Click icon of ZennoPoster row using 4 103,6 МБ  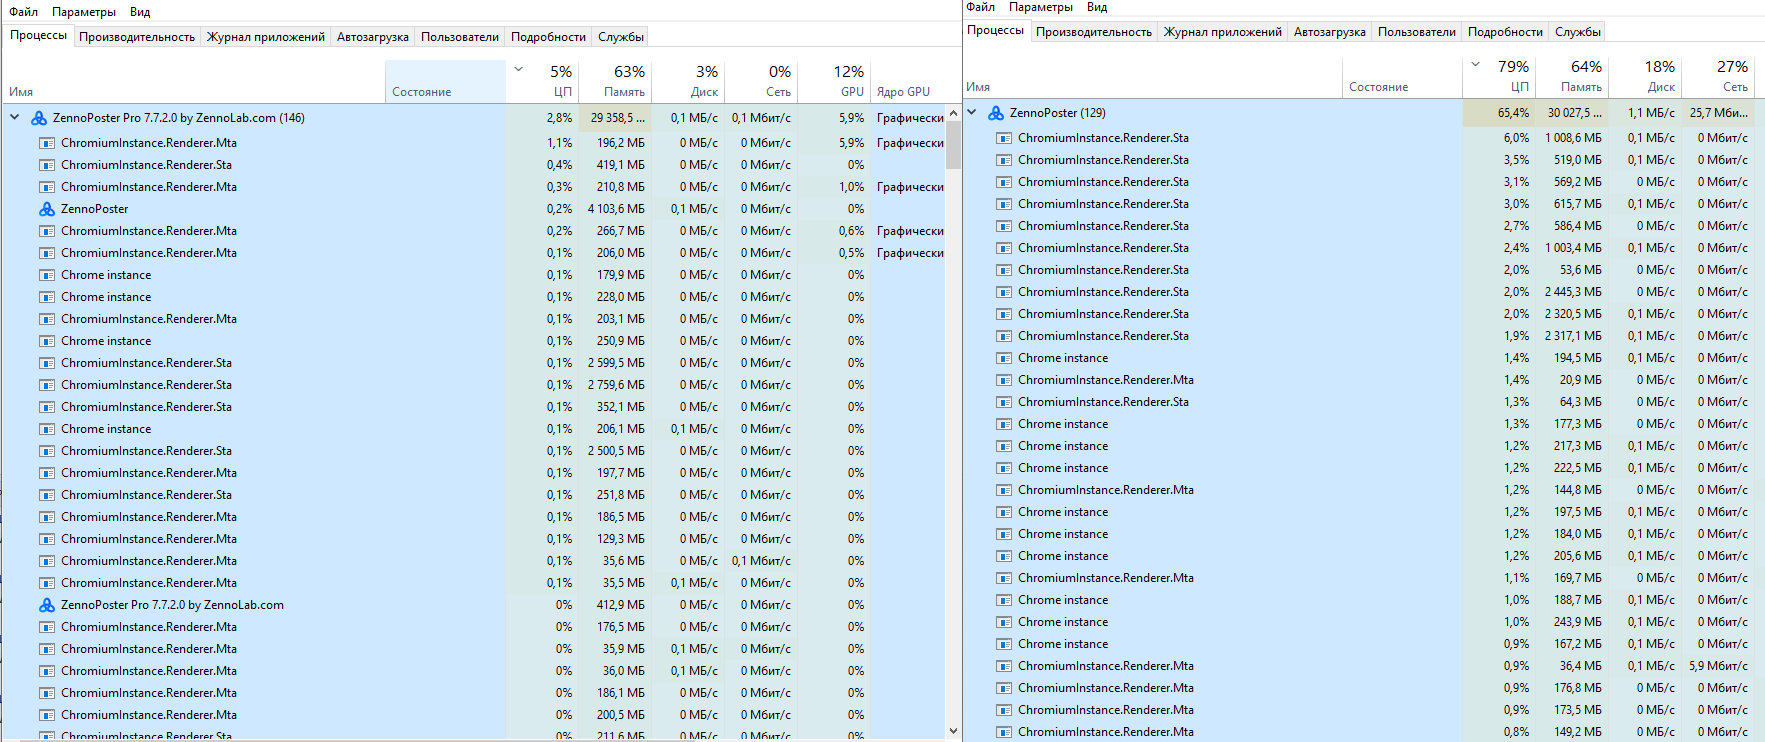(47, 209)
